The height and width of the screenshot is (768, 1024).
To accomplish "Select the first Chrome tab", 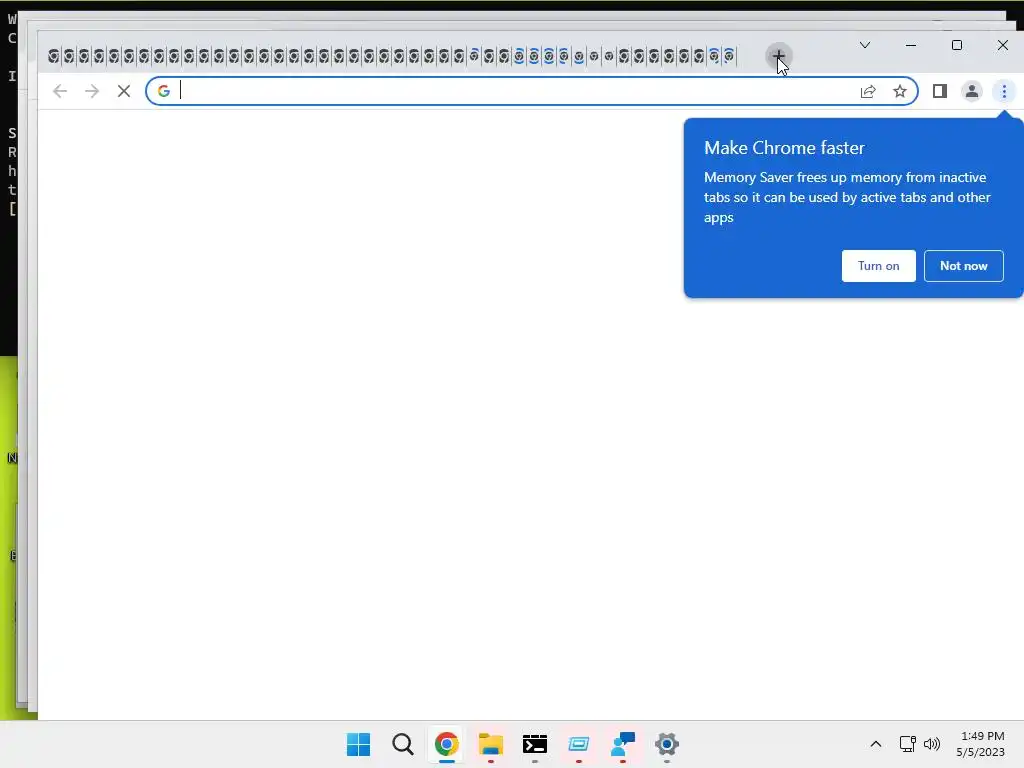I will click(54, 57).
